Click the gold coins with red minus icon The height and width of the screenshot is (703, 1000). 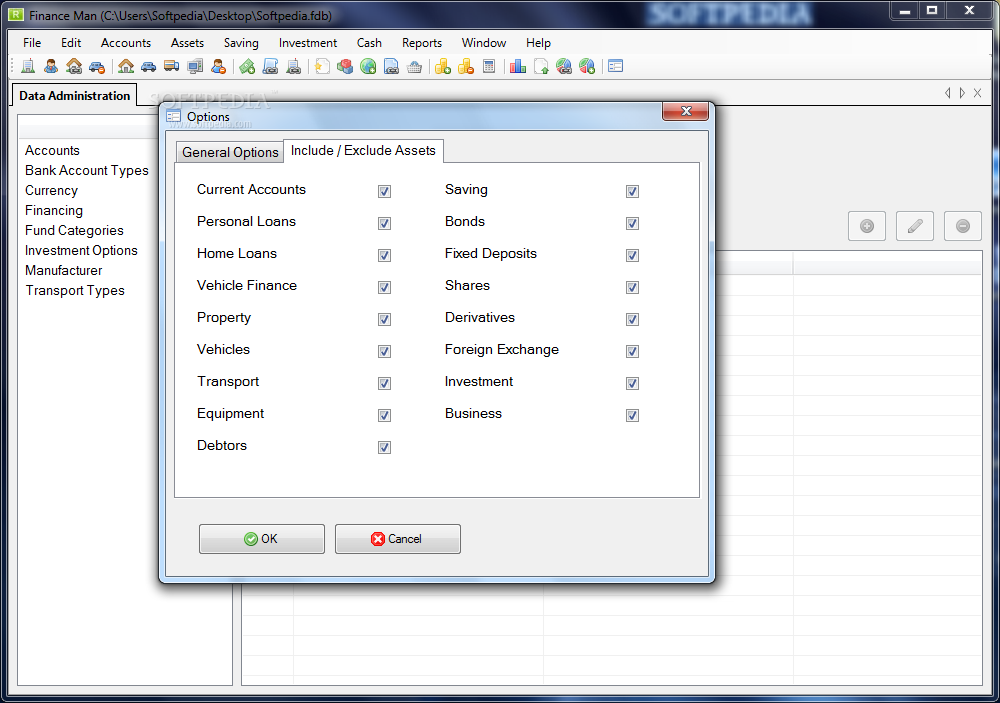tap(466, 66)
